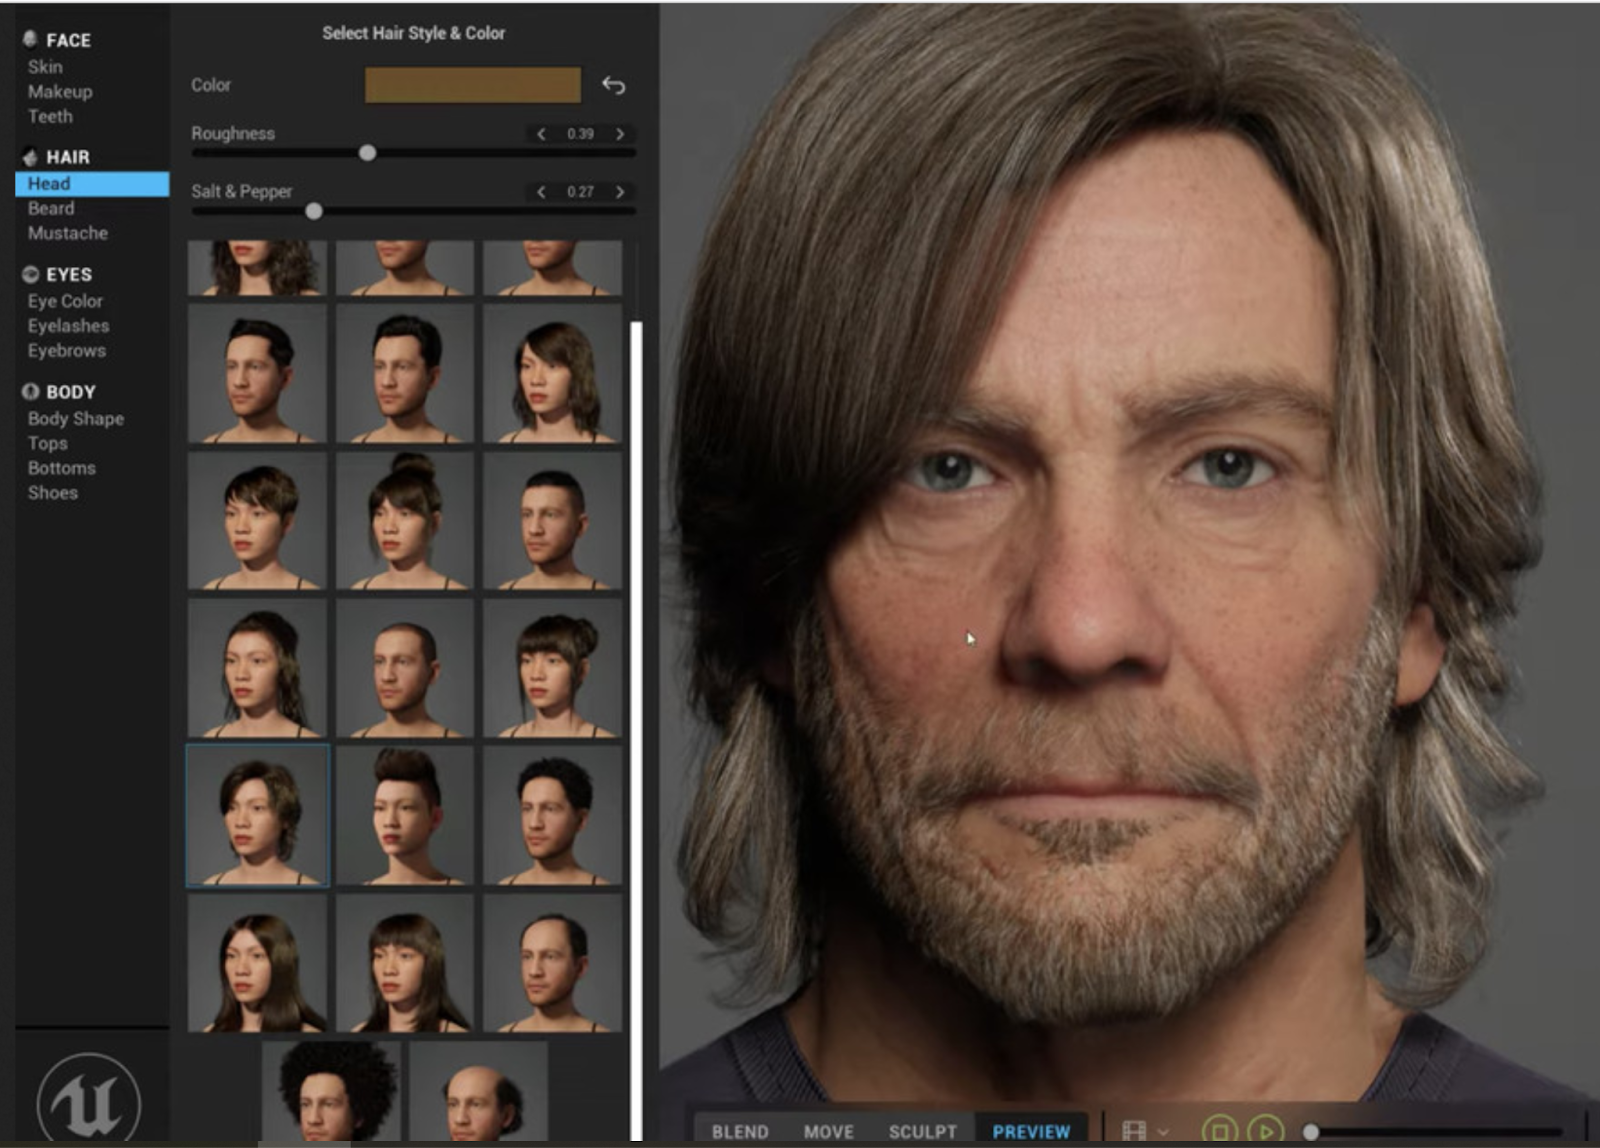Open the Eyelashes settings
1600x1148 pixels.
coord(68,326)
